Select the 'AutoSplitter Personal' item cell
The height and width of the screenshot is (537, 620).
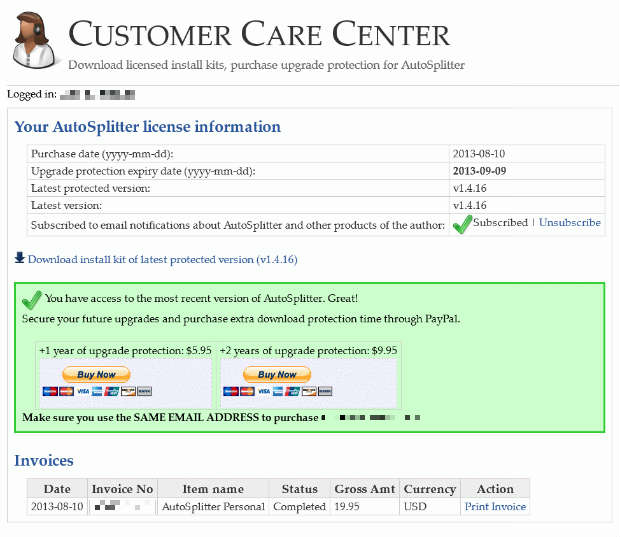[213, 507]
